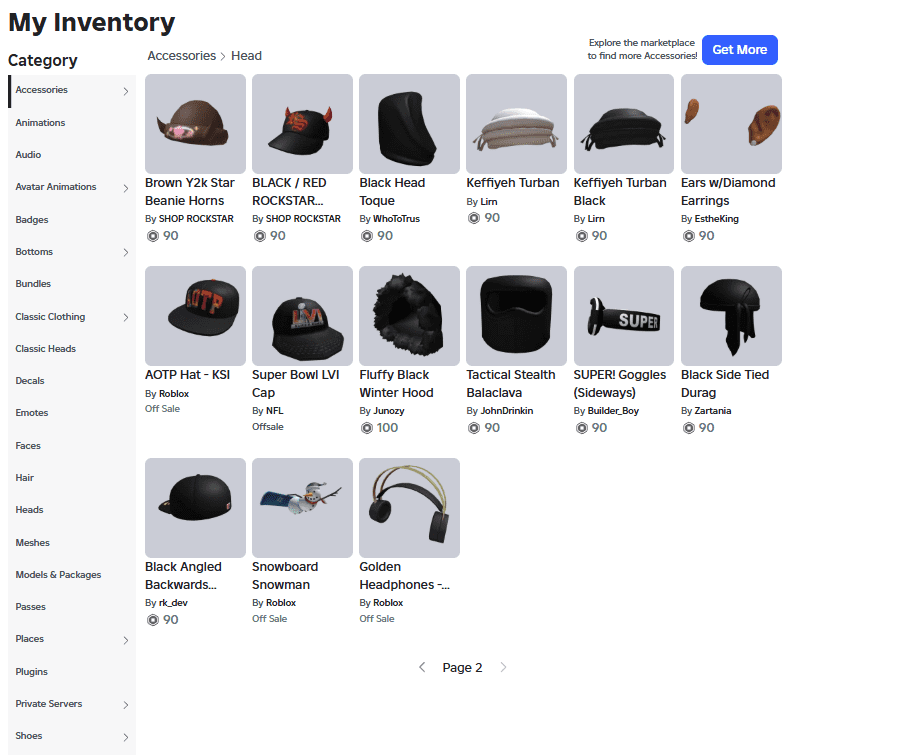Open the Keffiyeh Turban Black title link
The height and width of the screenshot is (755, 908).
point(619,192)
